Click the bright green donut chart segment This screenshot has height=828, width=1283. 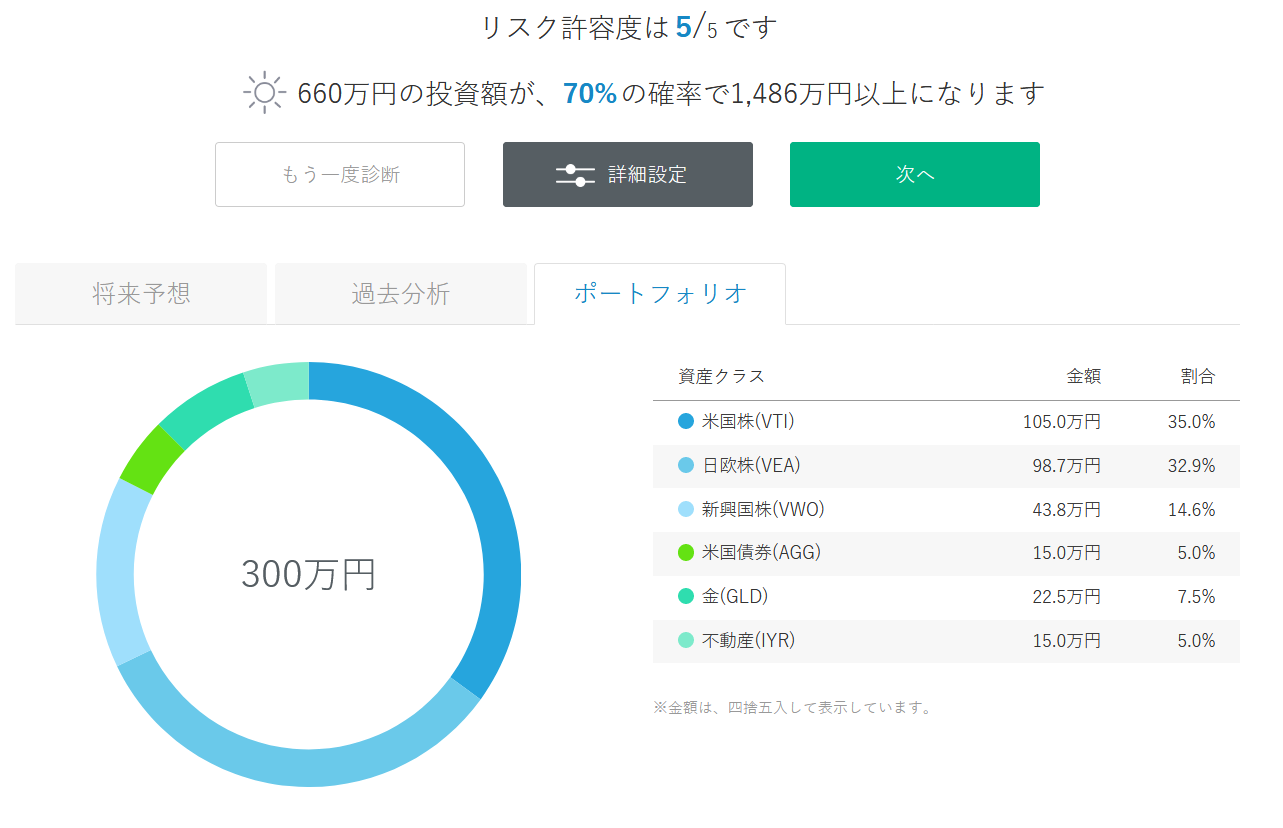(x=152, y=459)
